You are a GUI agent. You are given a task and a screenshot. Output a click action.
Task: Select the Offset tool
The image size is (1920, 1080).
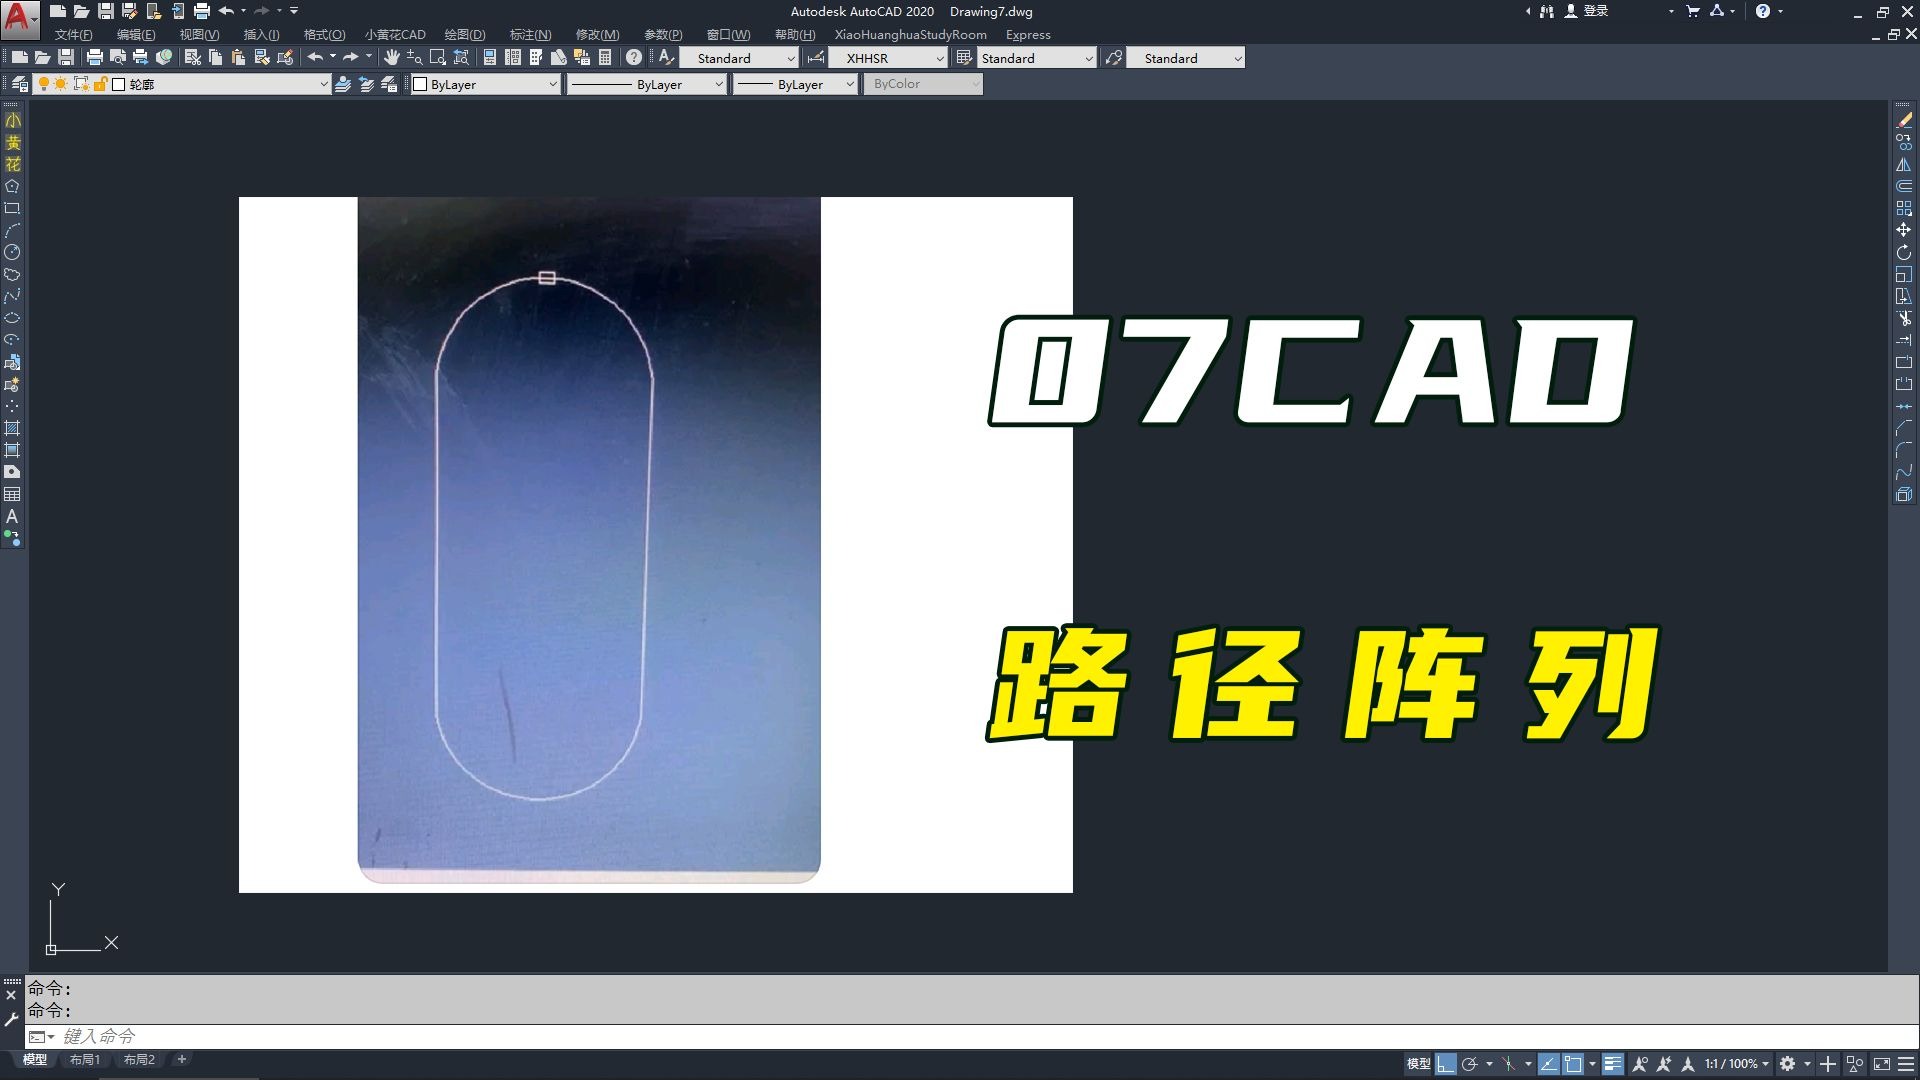point(1904,187)
